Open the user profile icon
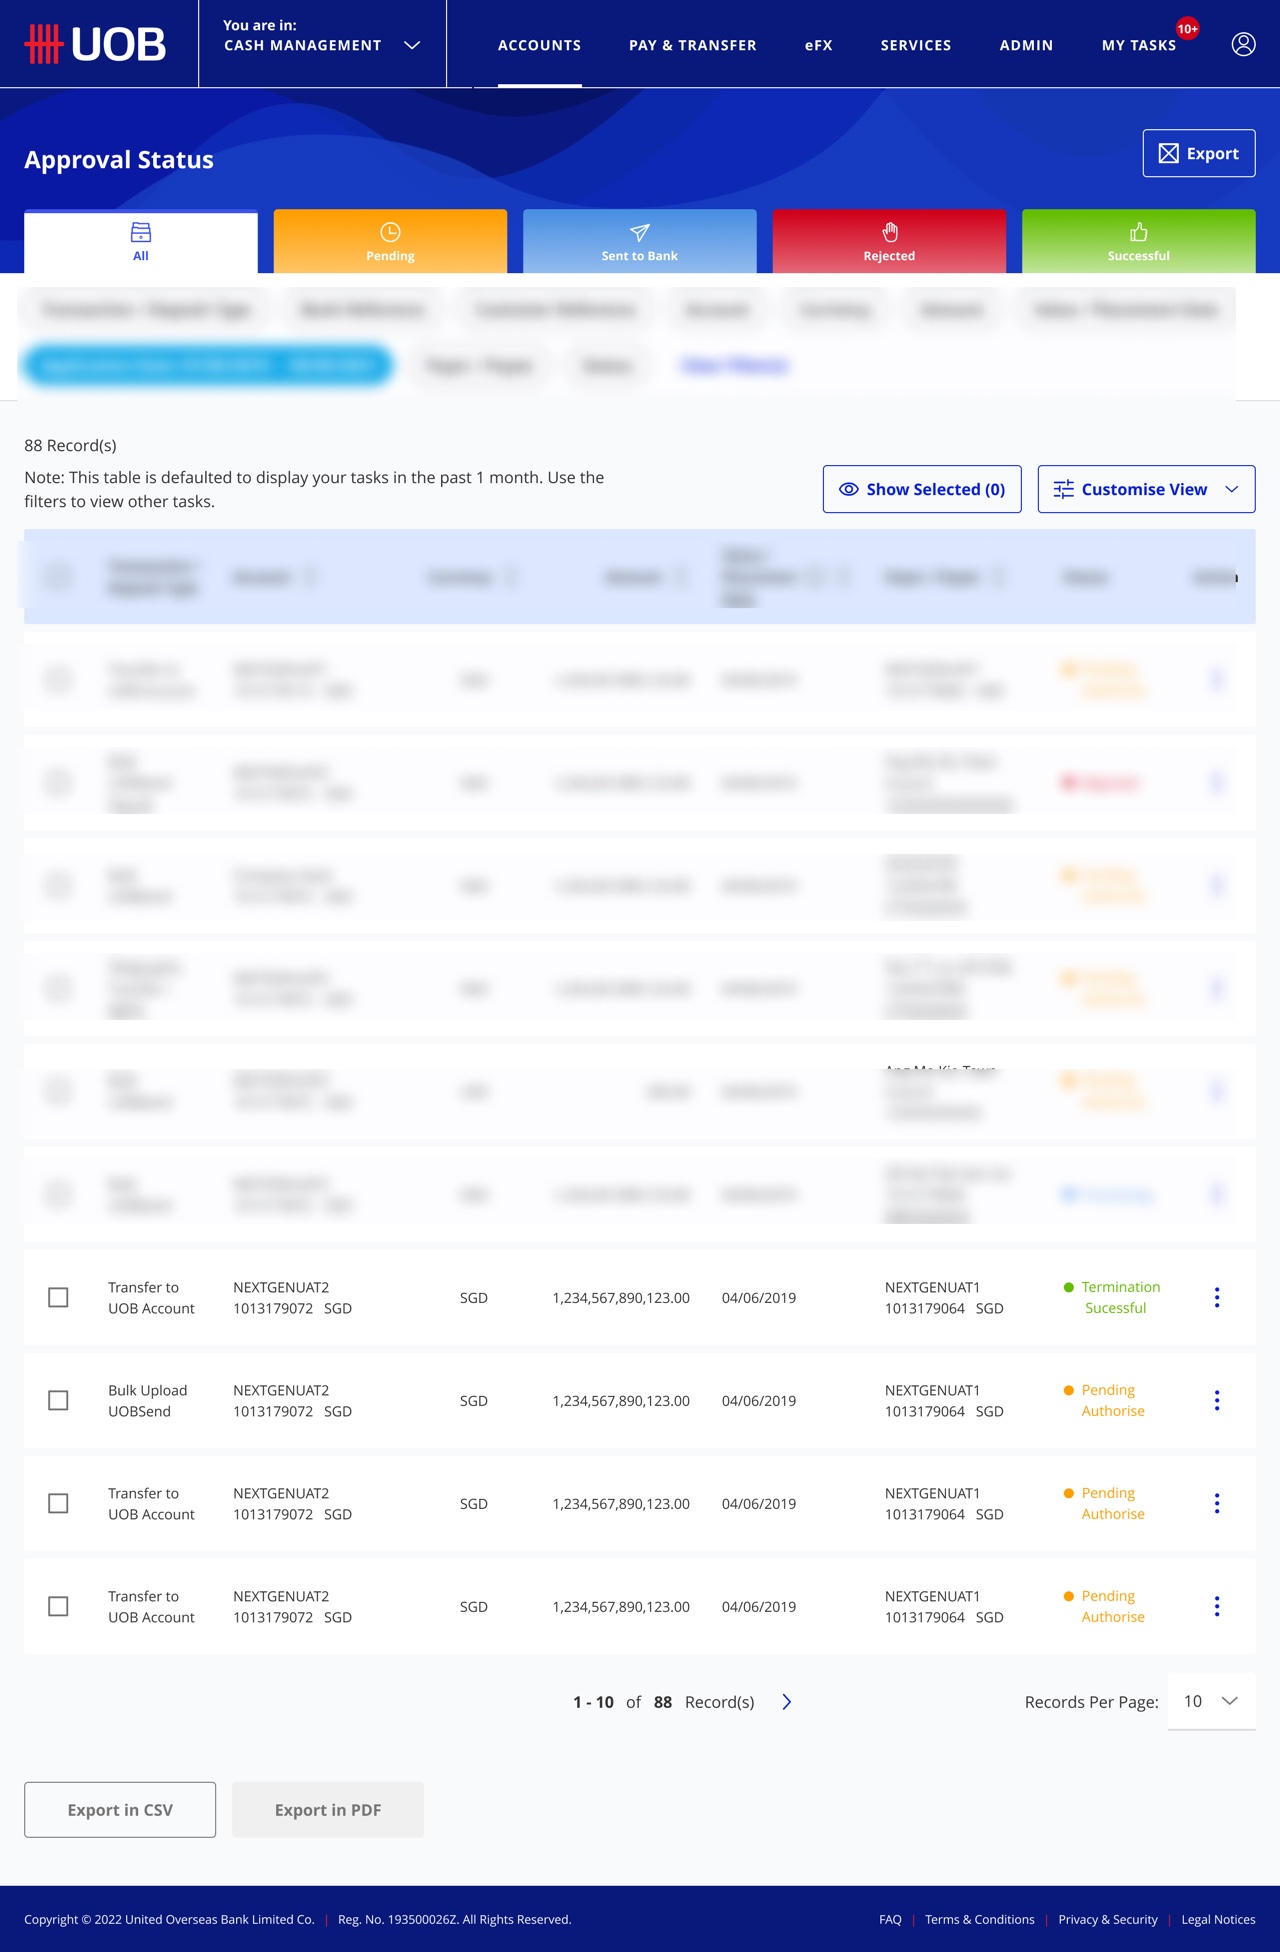Image resolution: width=1280 pixels, height=1952 pixels. [1243, 44]
